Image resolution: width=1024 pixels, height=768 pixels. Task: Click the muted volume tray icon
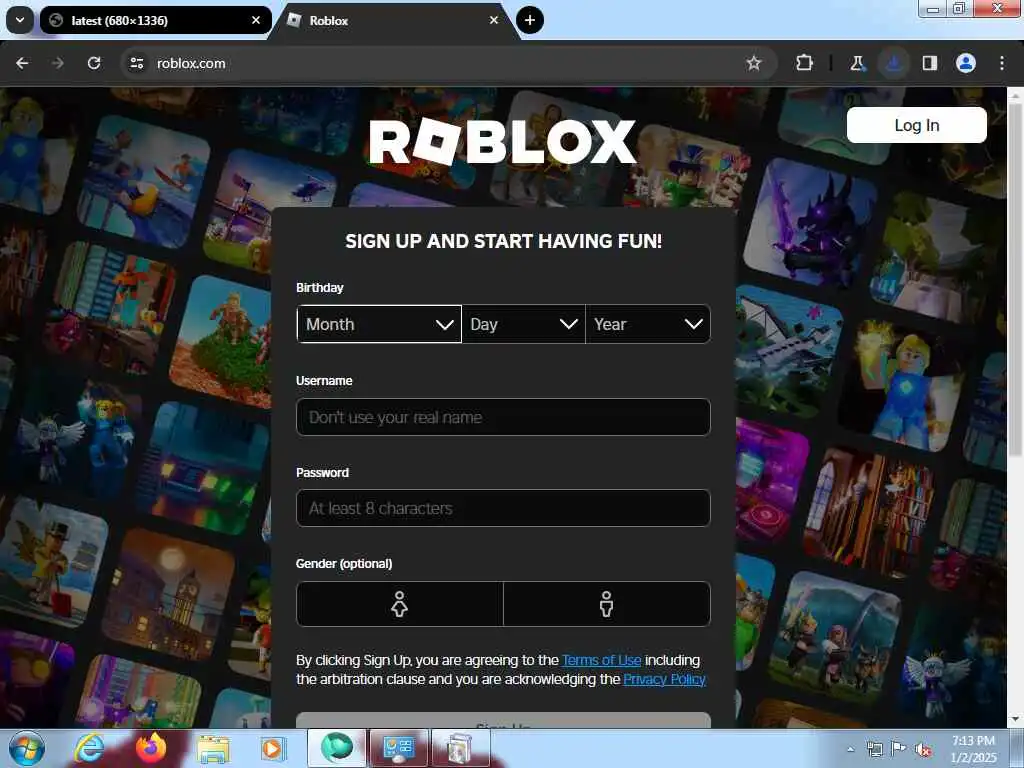pyautogui.click(x=923, y=749)
